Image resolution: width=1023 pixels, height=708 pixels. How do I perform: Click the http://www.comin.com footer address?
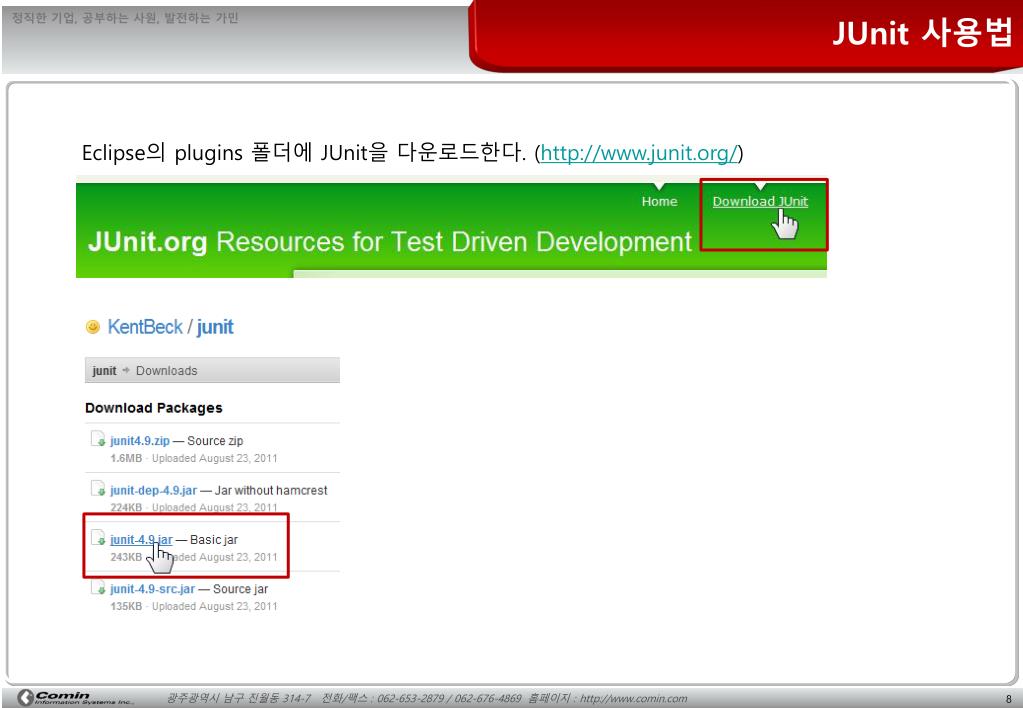pos(634,699)
